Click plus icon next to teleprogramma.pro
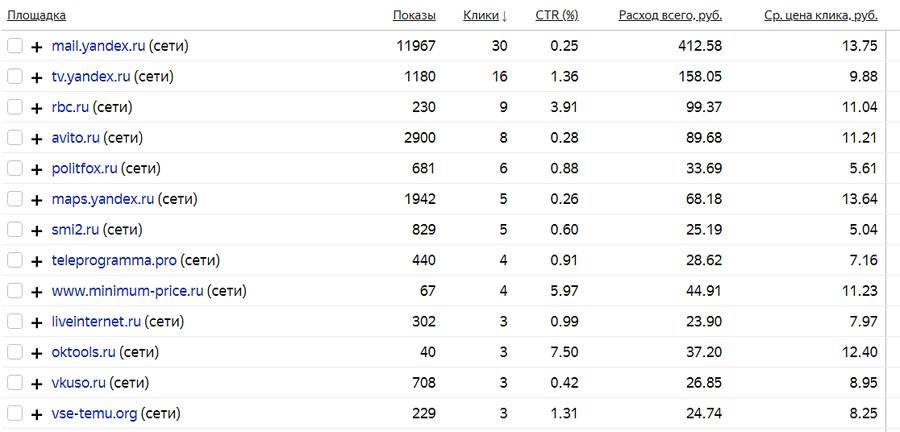Screen dimensions: 900x432 pos(37,261)
